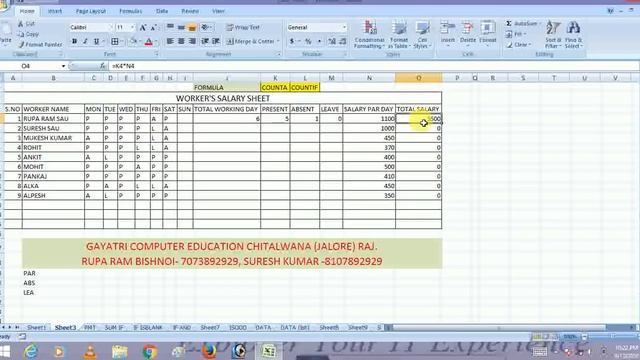
Task: Open Sort & Filter
Action: [553, 35]
